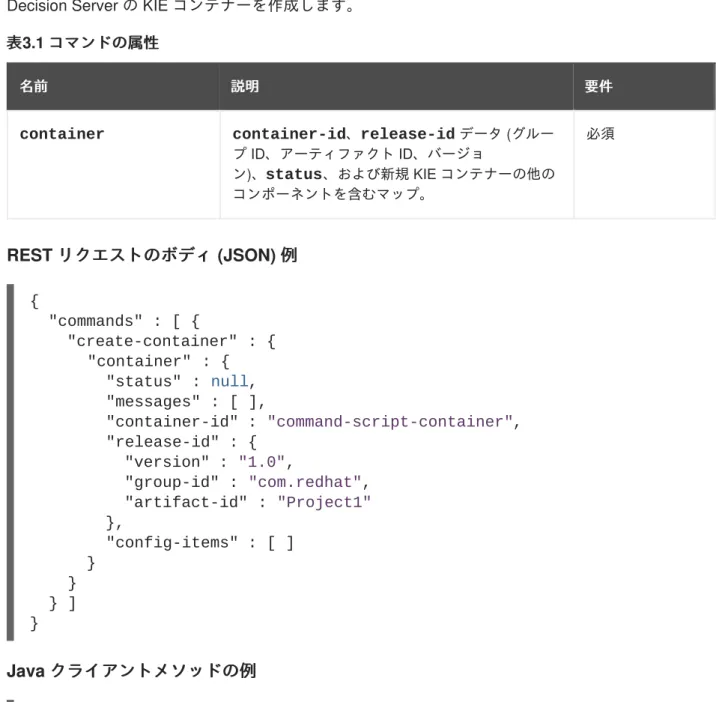719x702 pixels.
Task: Click the 'null' value in code
Action: tap(229, 381)
